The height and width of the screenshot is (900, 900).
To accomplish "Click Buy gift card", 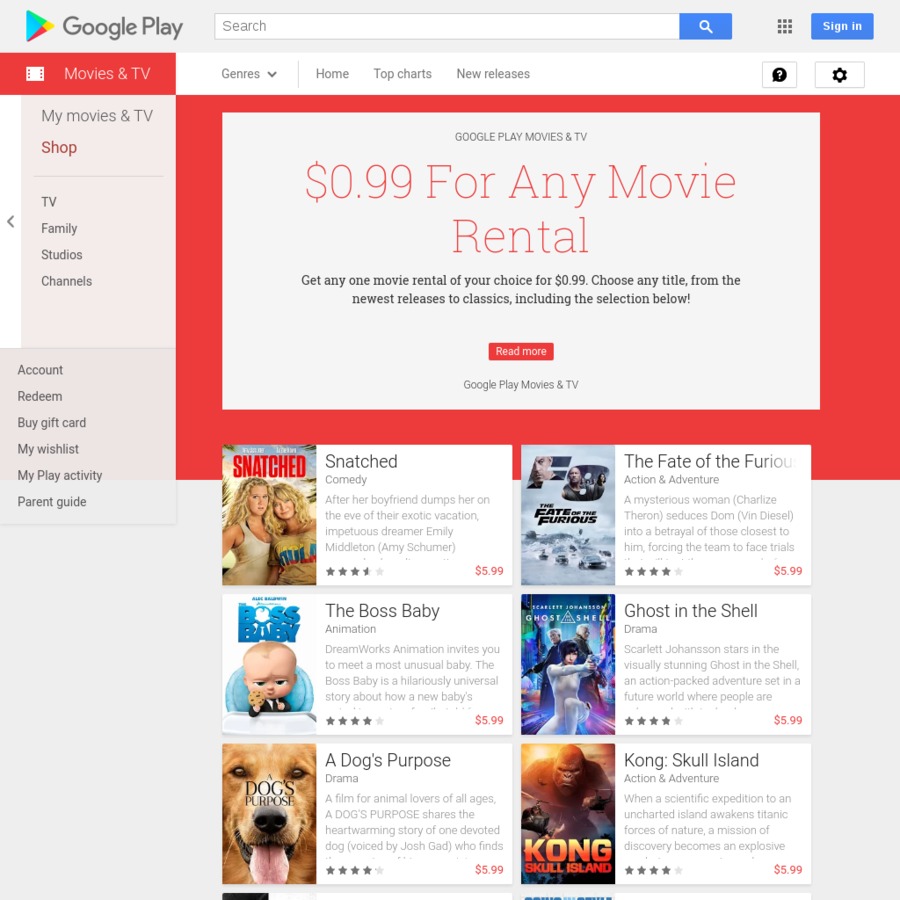I will coord(52,423).
